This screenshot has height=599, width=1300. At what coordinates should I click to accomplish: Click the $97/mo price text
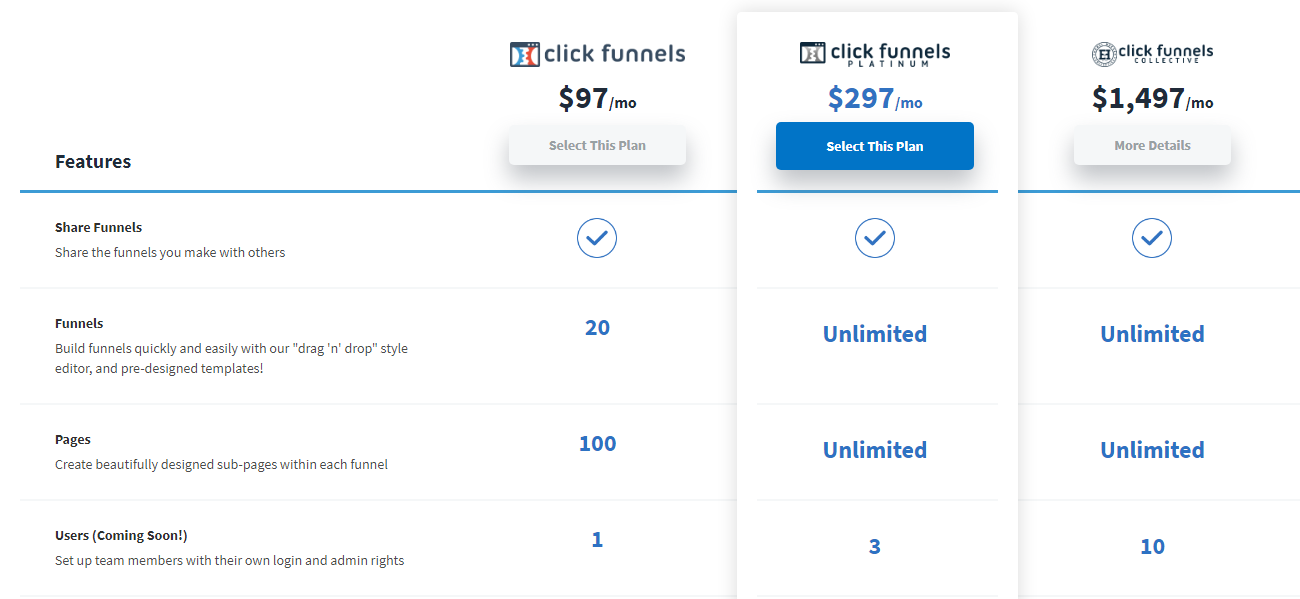(597, 99)
